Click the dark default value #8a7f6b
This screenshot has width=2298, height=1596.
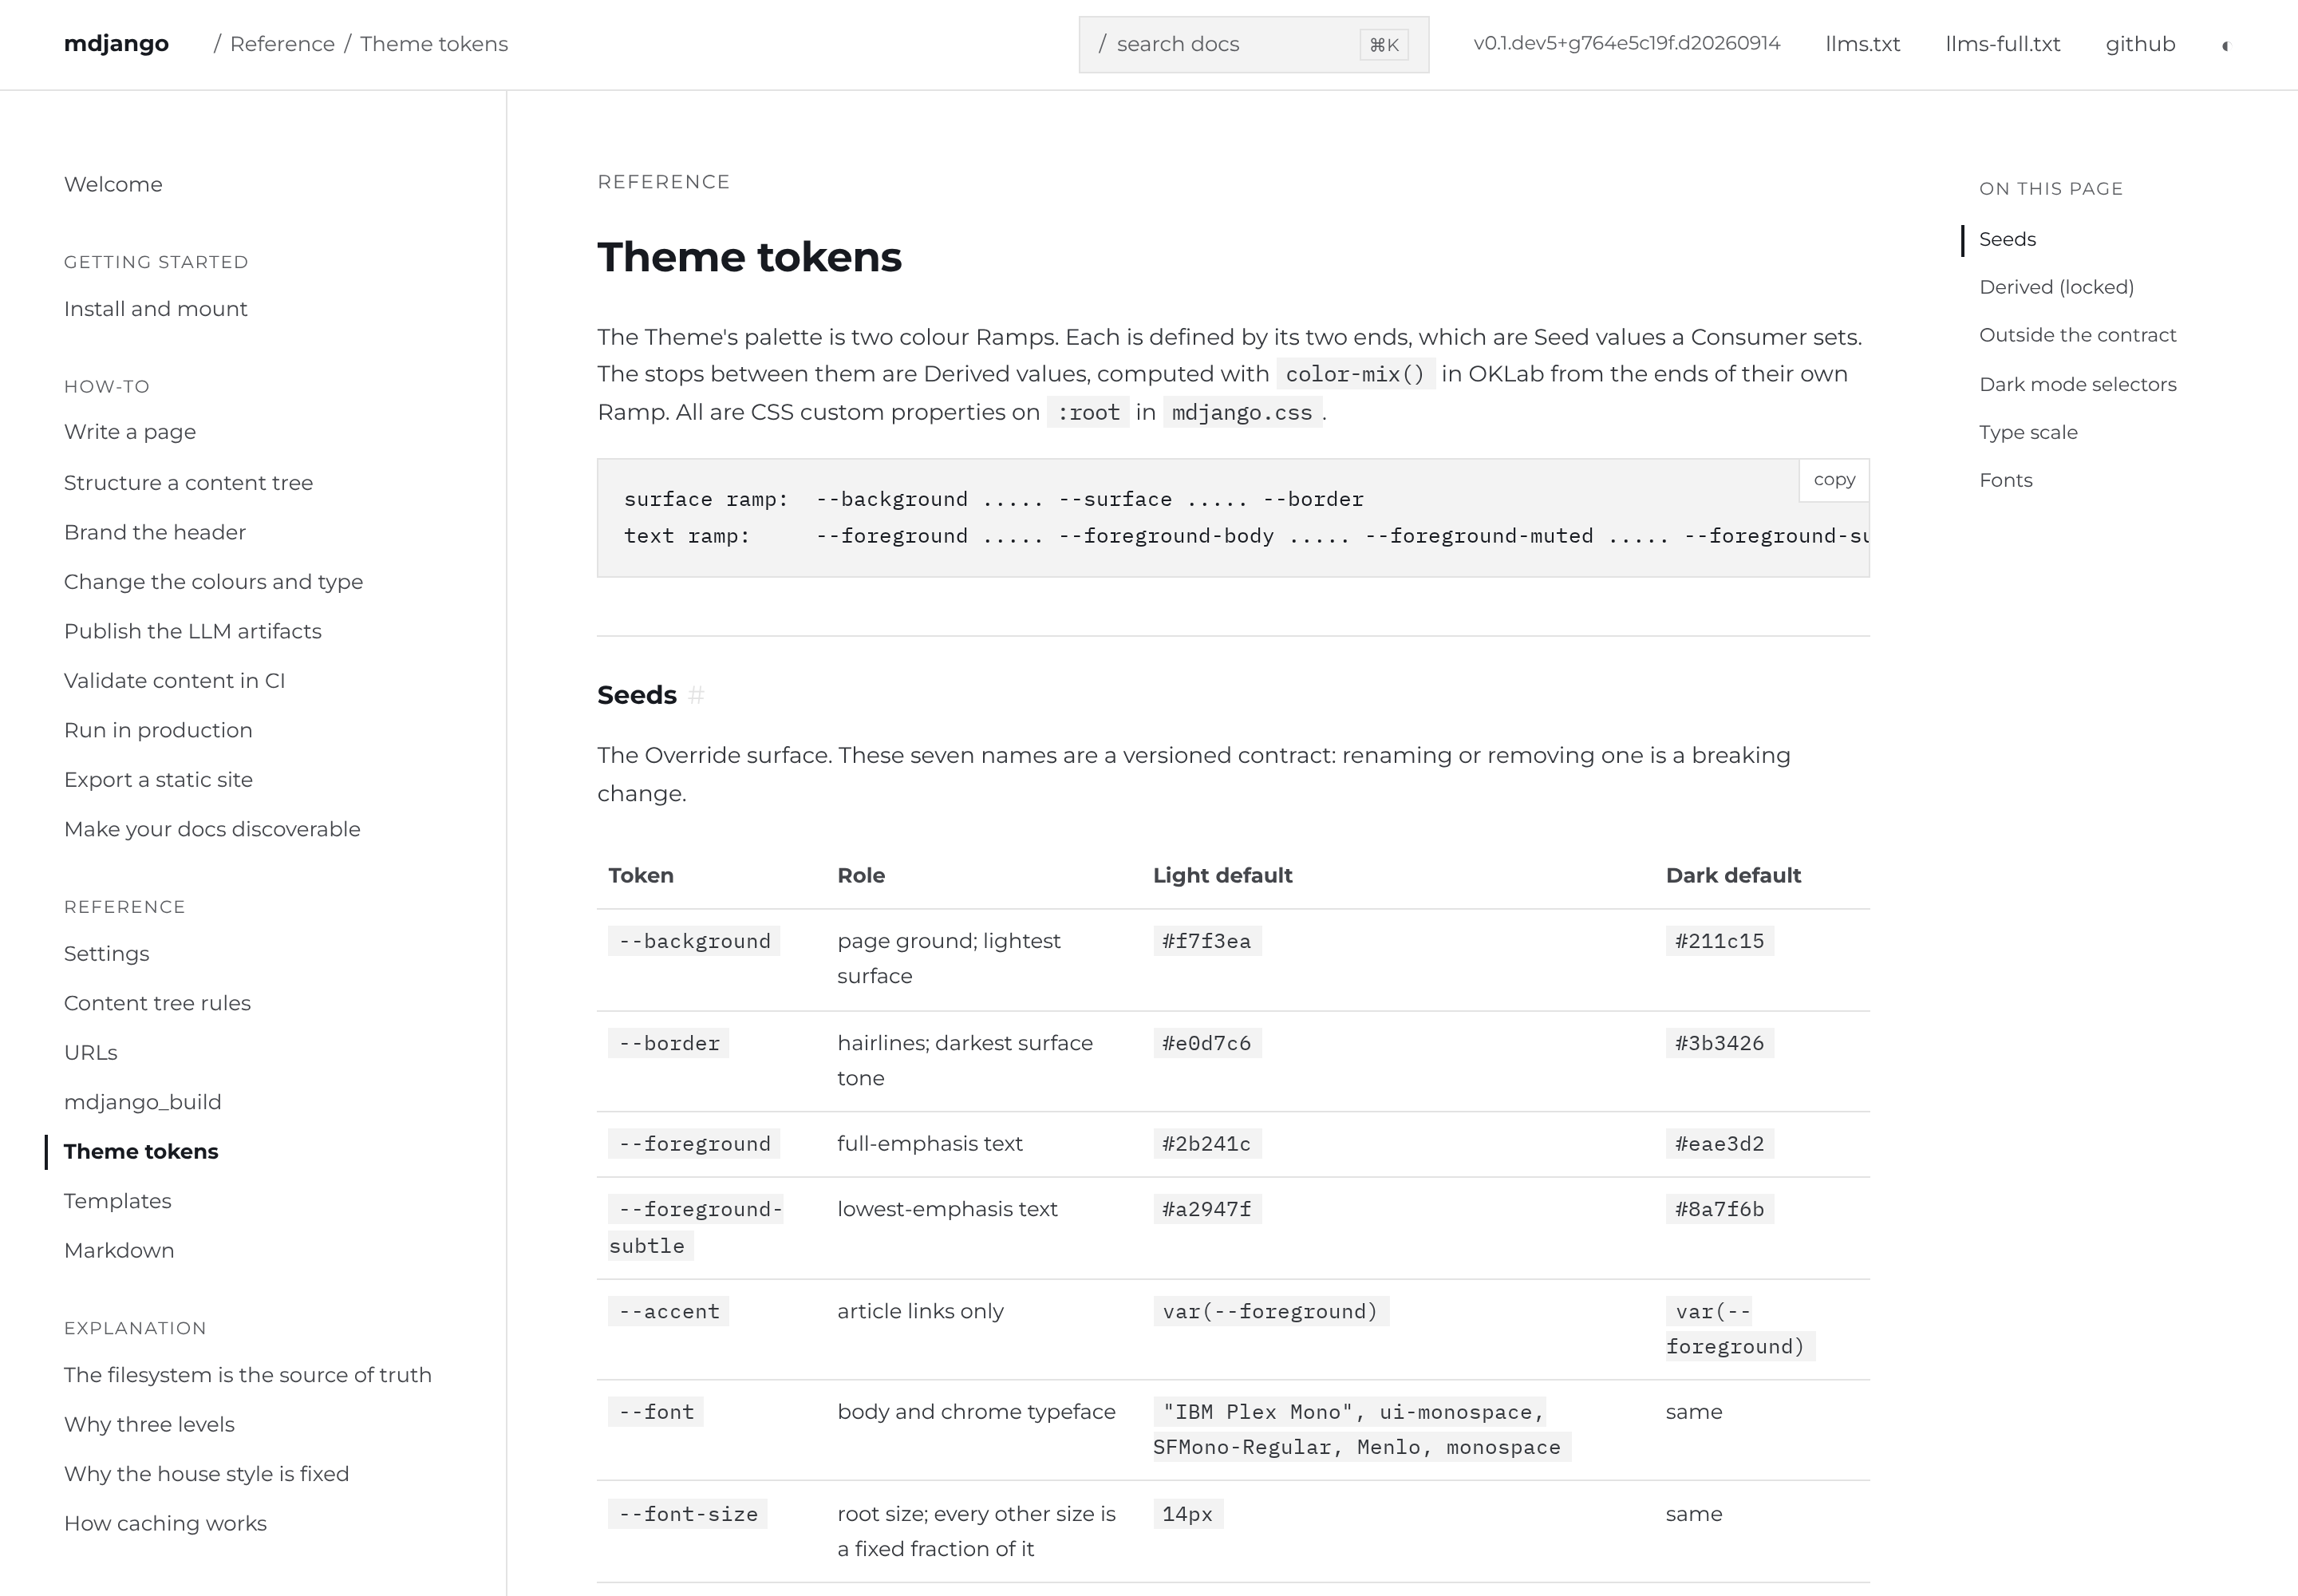click(x=1720, y=1210)
